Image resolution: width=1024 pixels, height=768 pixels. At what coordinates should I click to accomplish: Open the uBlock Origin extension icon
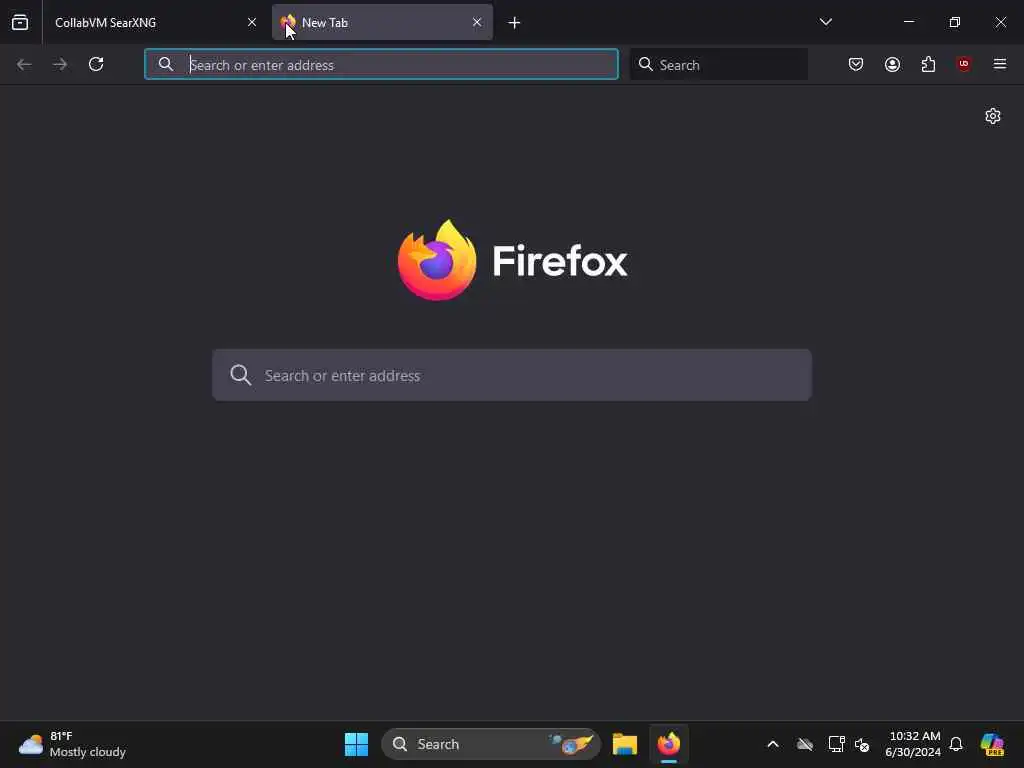(964, 64)
